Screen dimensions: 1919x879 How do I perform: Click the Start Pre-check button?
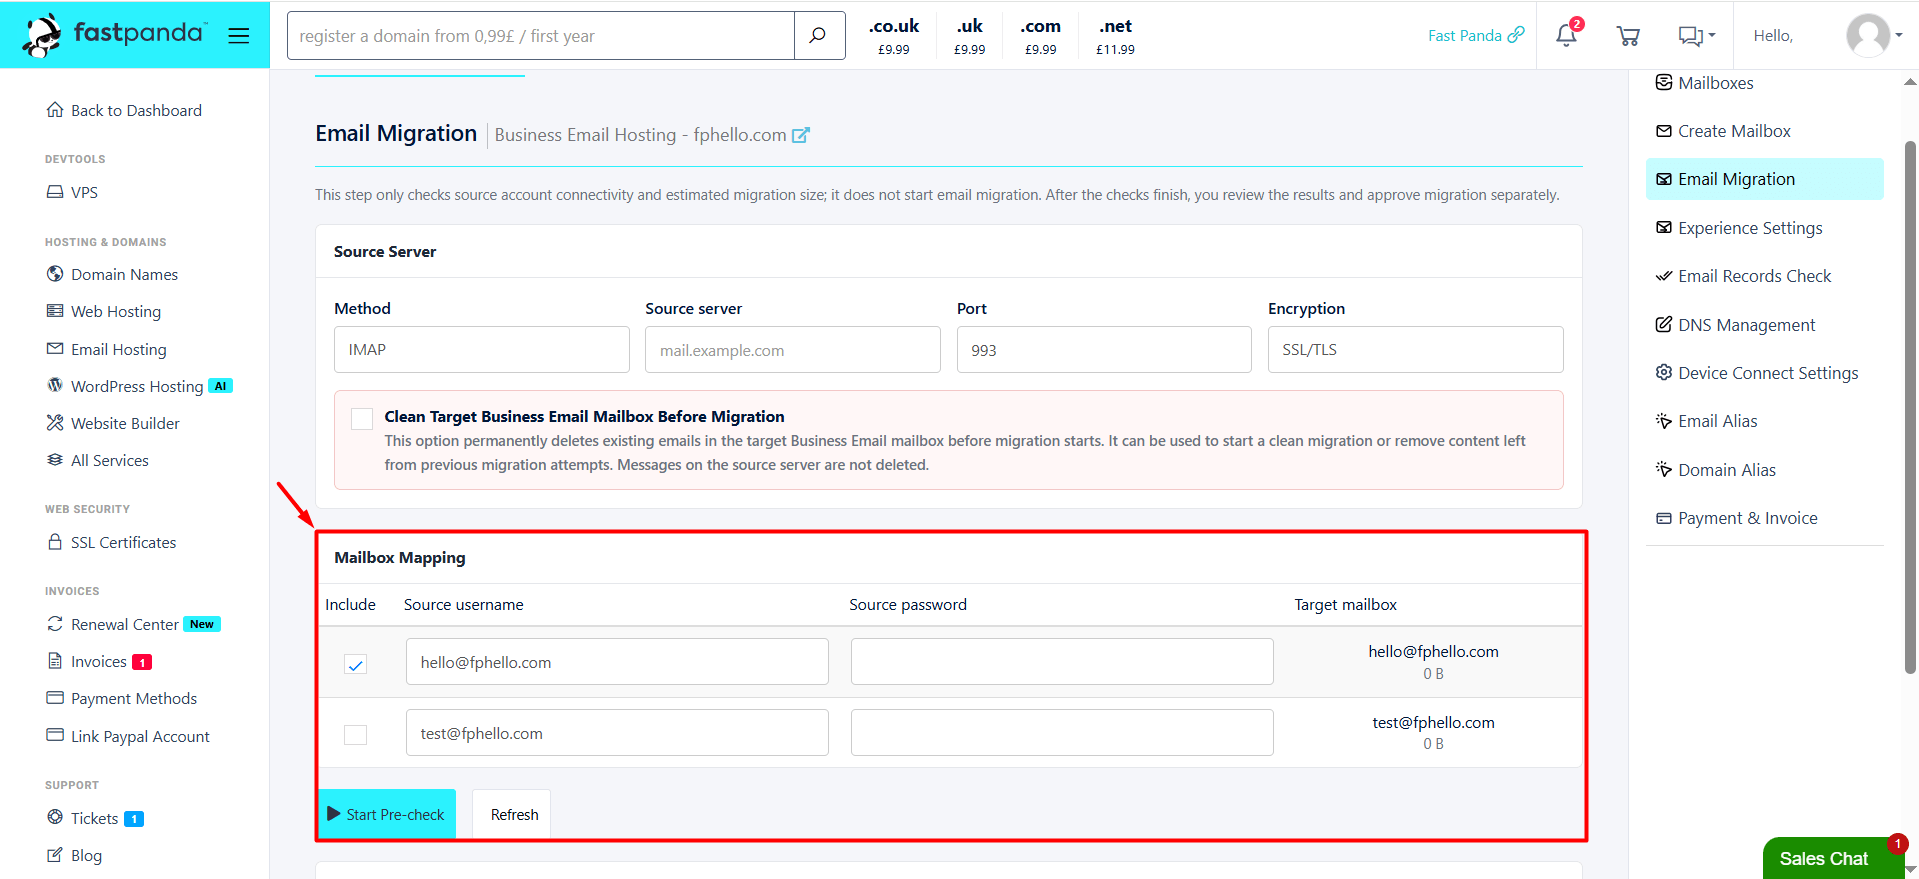click(x=387, y=814)
